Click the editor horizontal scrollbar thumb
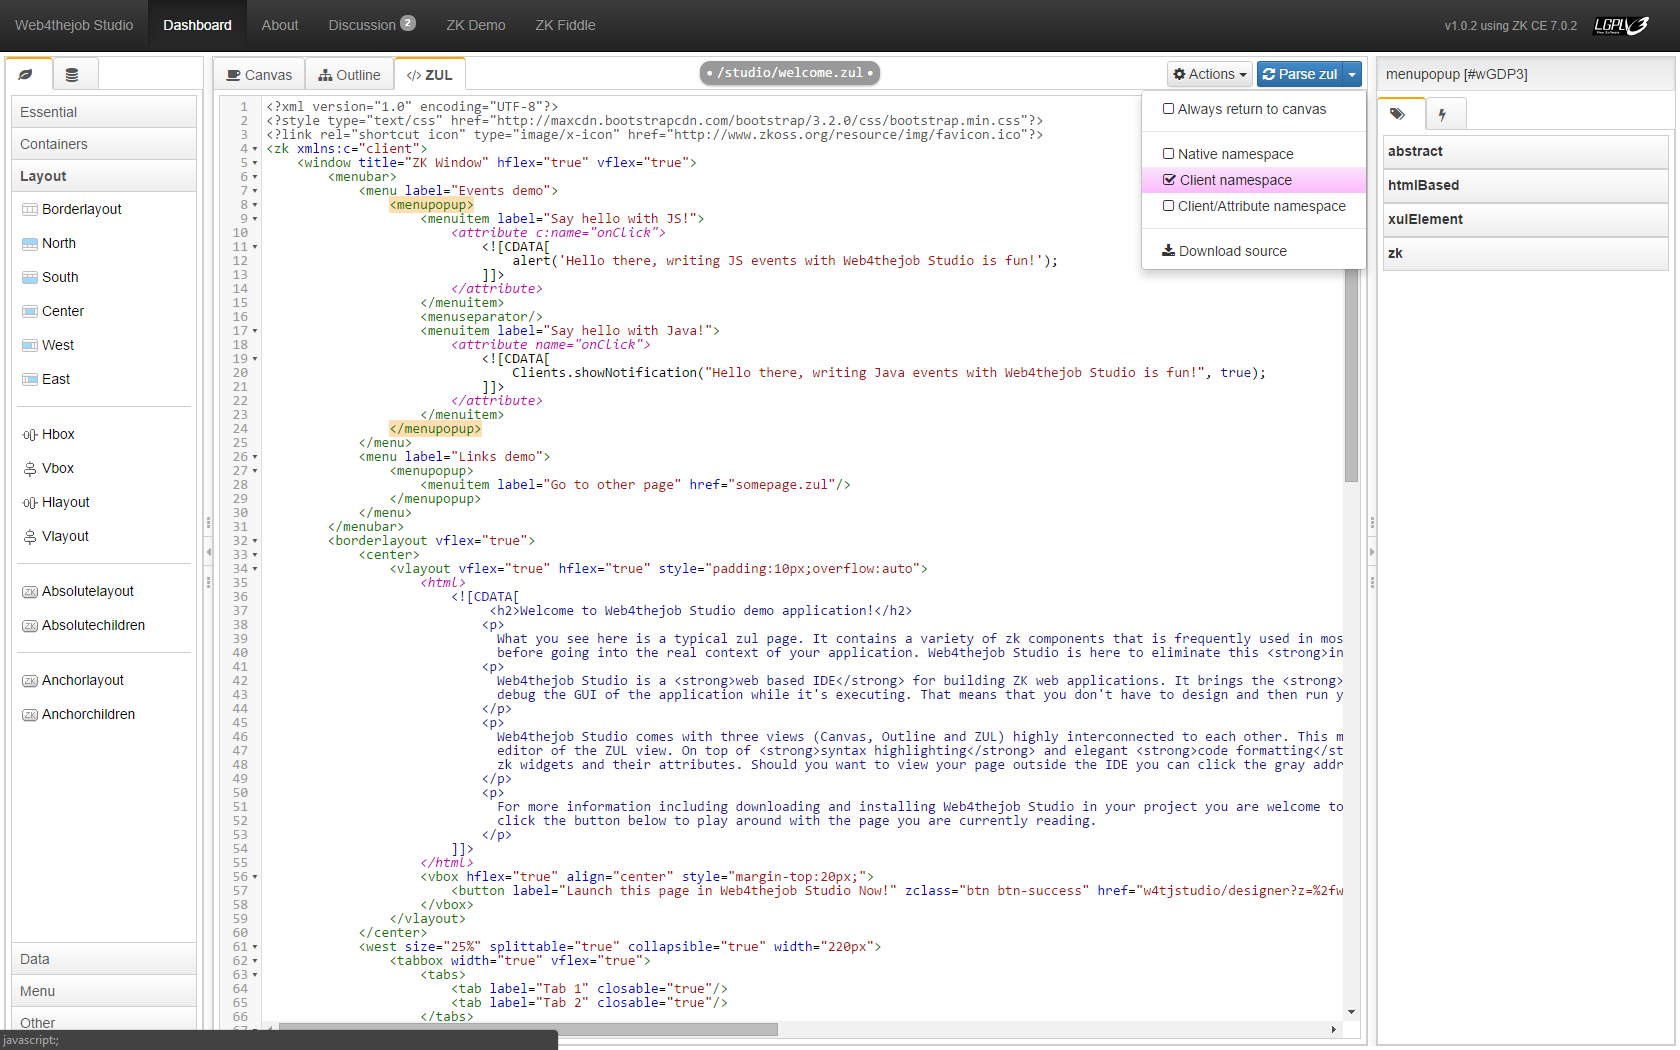The height and width of the screenshot is (1050, 1680). click(527, 1029)
